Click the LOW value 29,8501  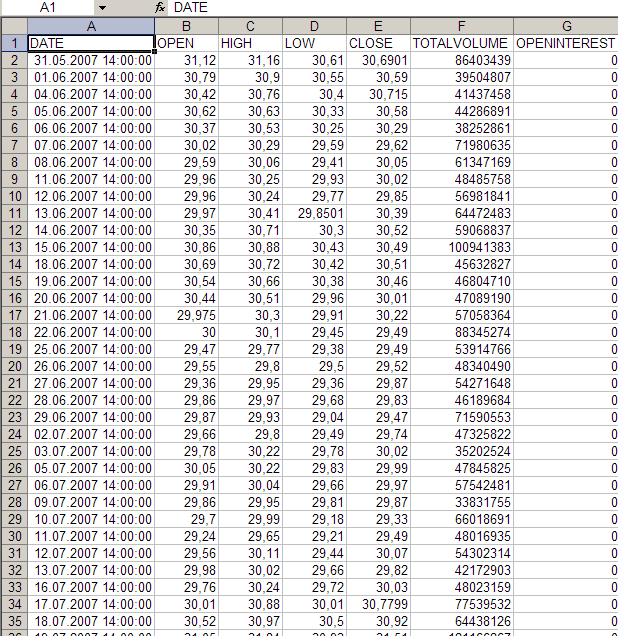click(x=314, y=213)
